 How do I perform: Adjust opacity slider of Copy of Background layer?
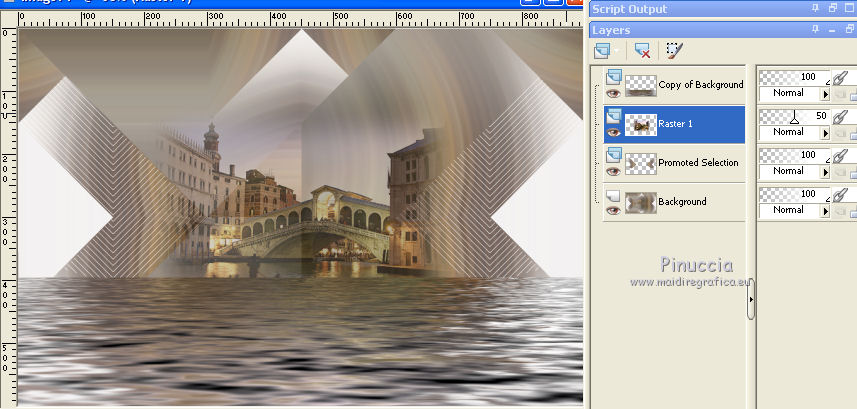tap(795, 77)
